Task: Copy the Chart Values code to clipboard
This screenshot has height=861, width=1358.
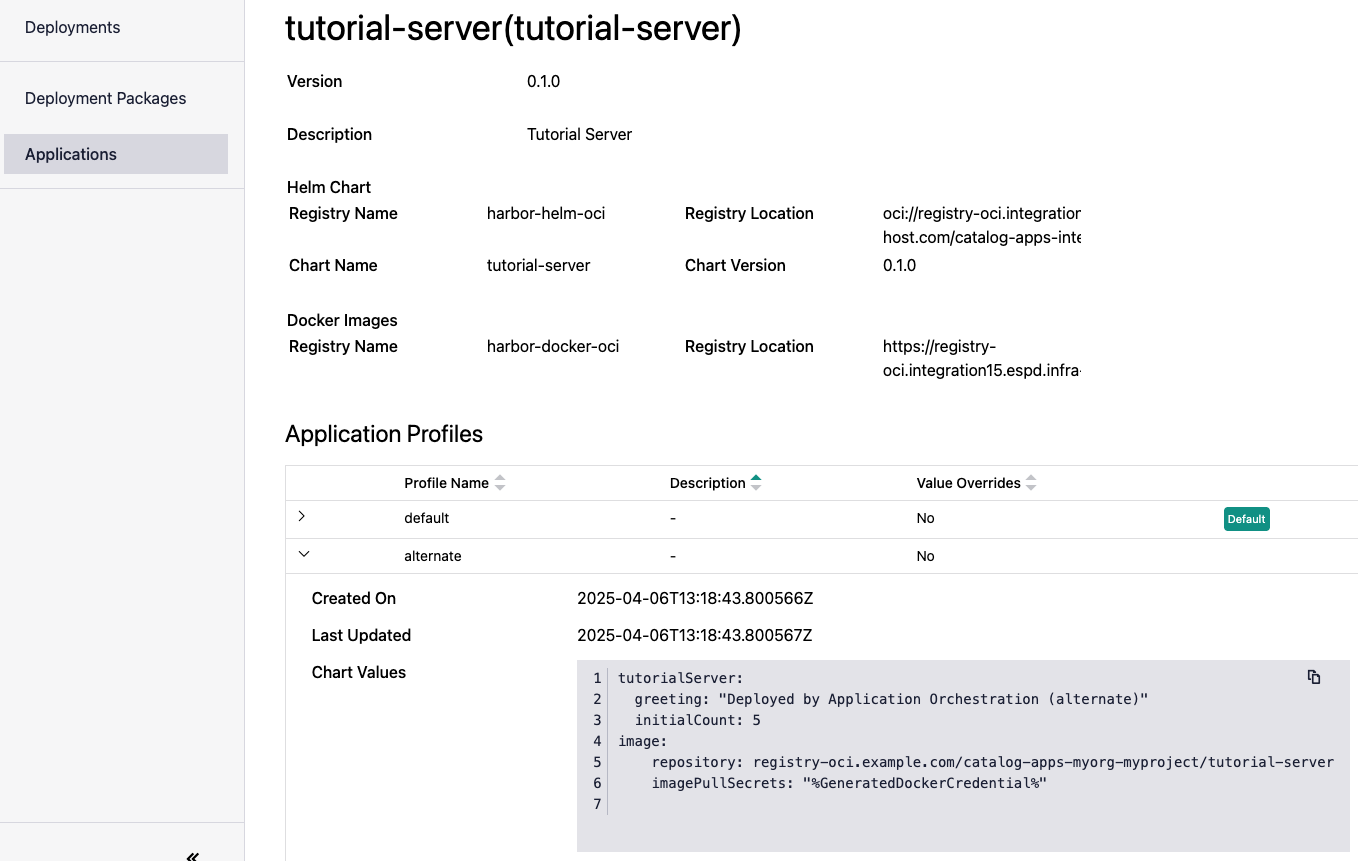Action: point(1313,677)
